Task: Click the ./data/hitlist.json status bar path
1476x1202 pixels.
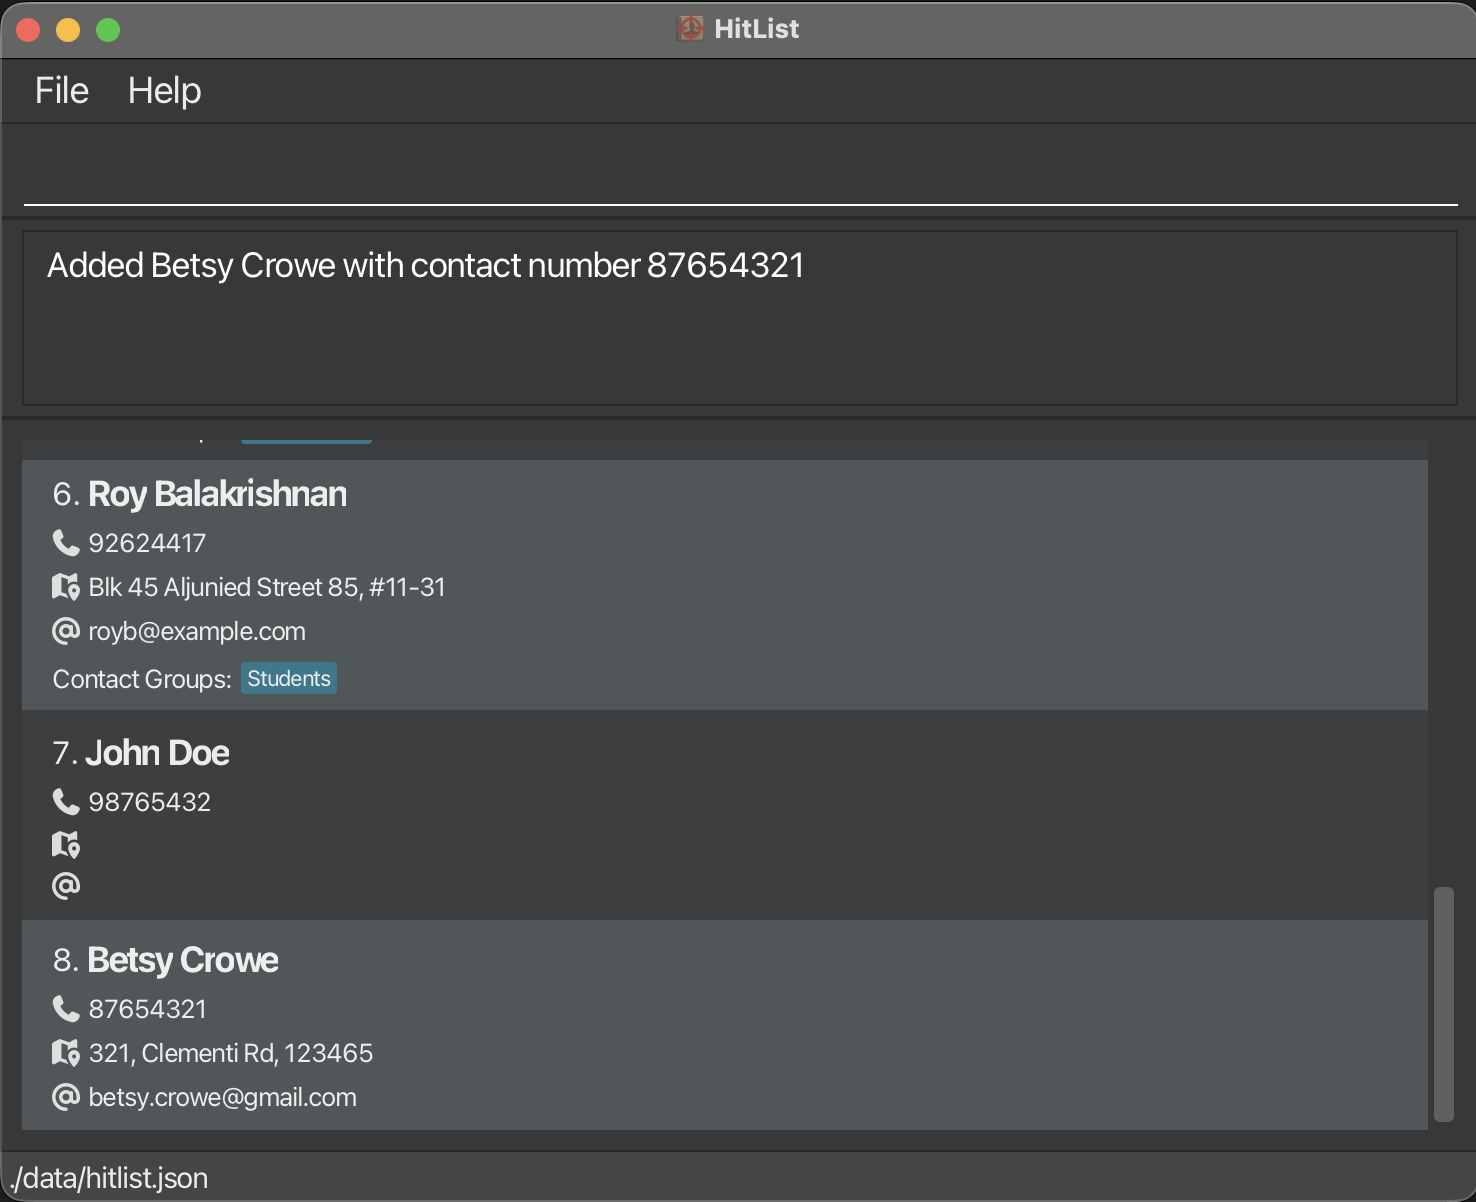Action: (110, 1178)
